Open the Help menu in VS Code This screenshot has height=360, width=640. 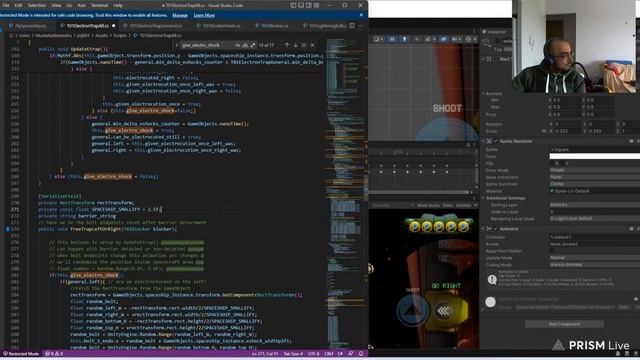118,5
